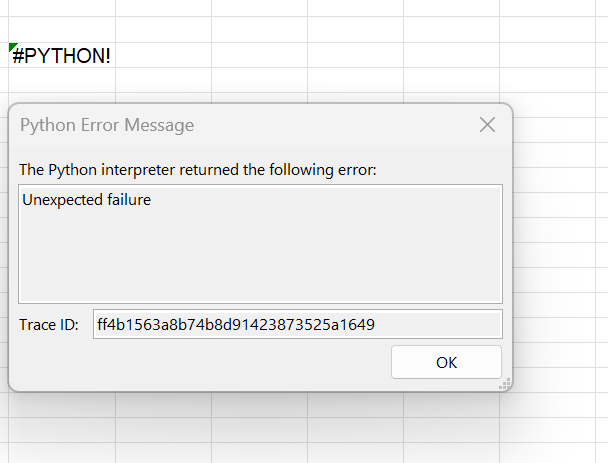Select the Trace ID value field
Image resolution: width=608 pixels, height=463 pixels.
pos(297,324)
